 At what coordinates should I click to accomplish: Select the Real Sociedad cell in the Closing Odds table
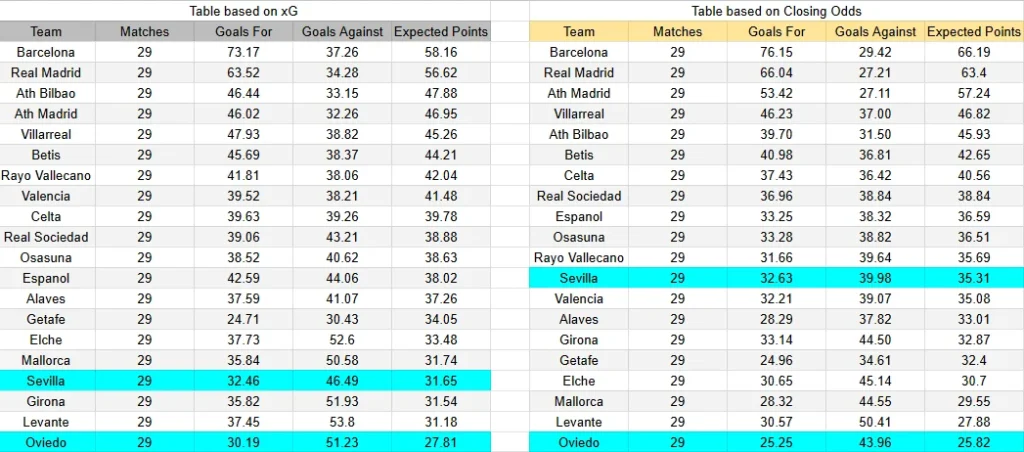click(x=578, y=196)
